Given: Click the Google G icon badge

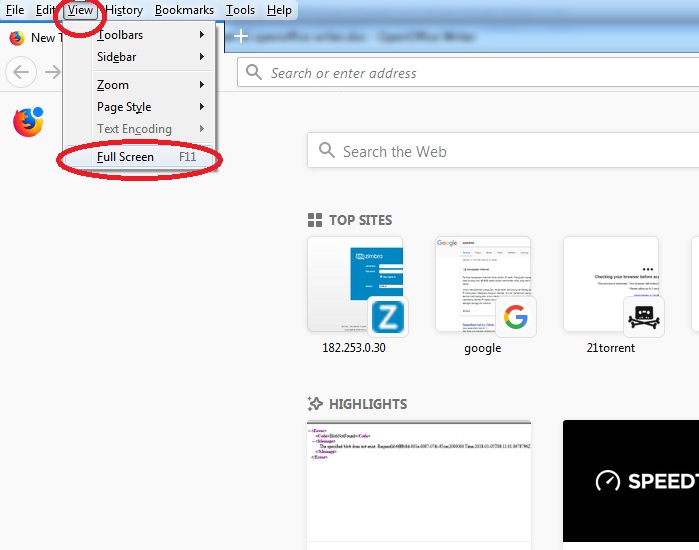Looking at the screenshot, I should [x=516, y=317].
